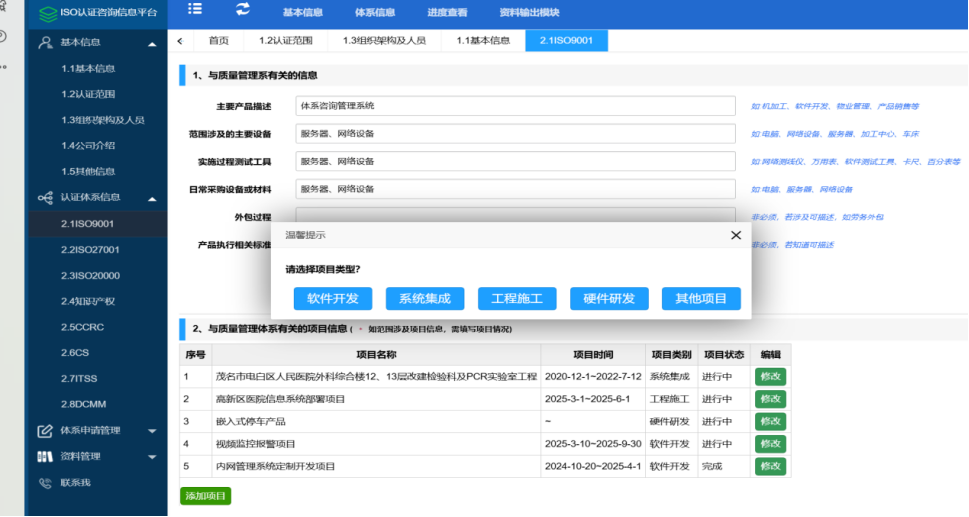Switch to the 1.1基本信息 tab
The height and width of the screenshot is (517, 969).
tap(483, 41)
